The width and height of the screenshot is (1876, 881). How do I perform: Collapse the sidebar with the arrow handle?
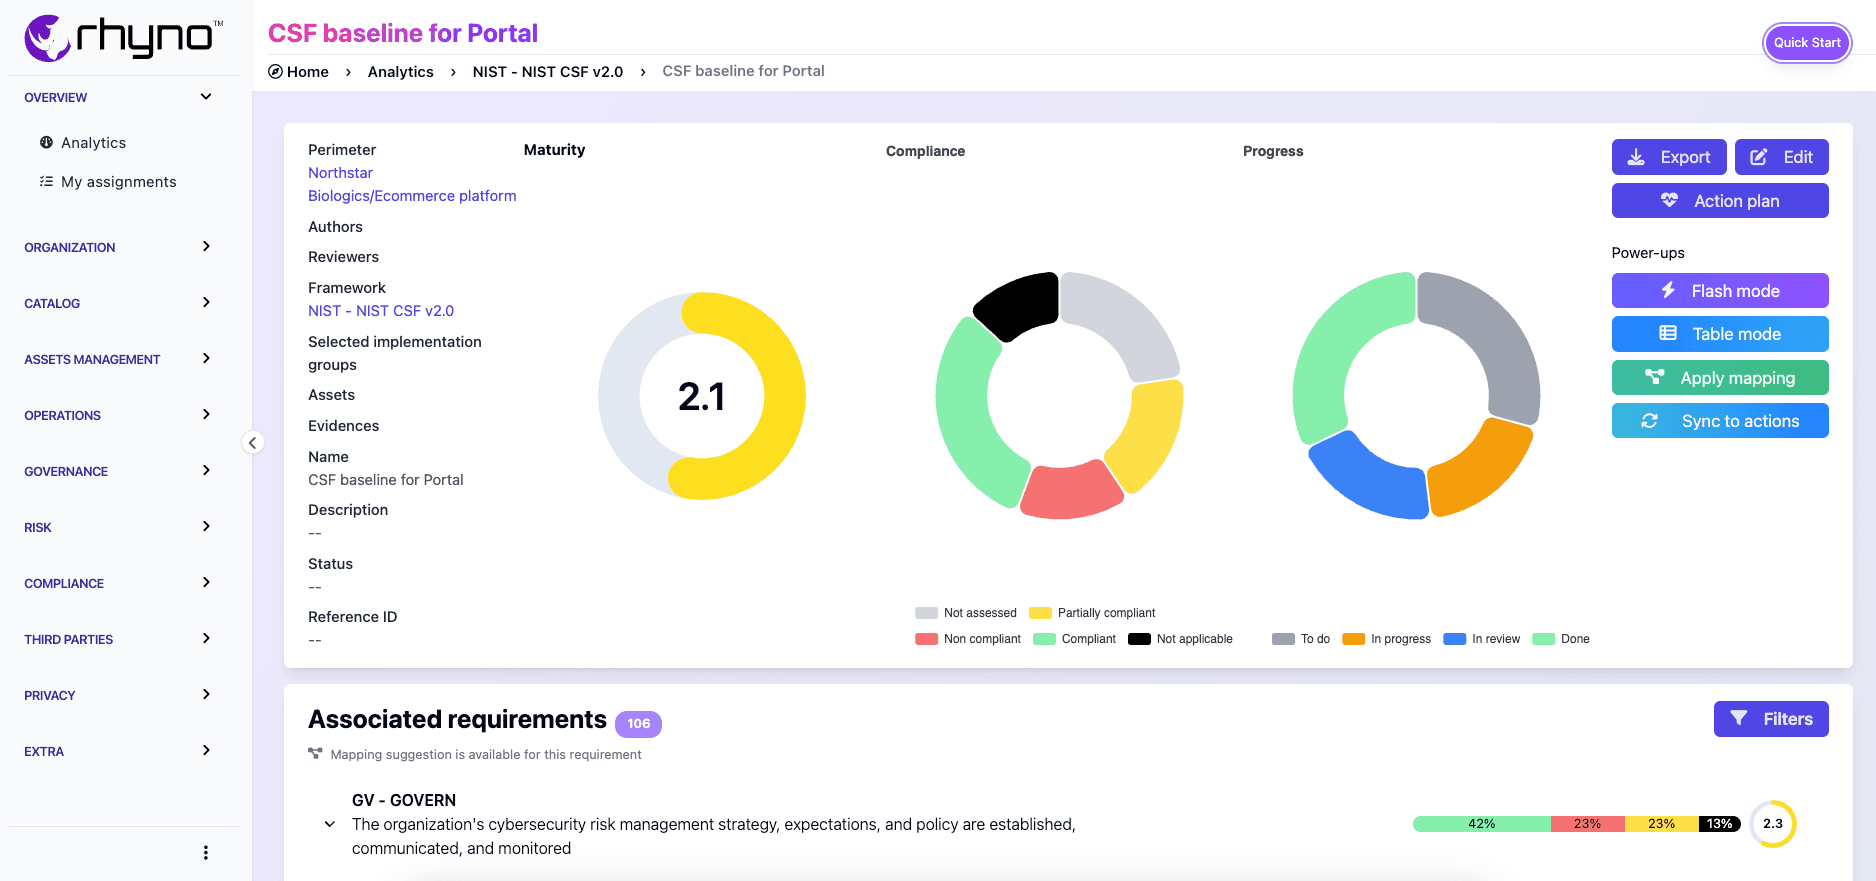pos(253,443)
